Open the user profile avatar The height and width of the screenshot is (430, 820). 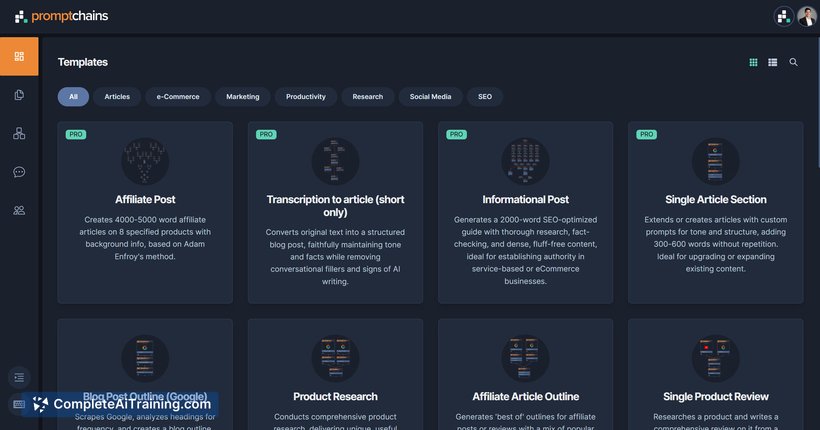(x=807, y=17)
